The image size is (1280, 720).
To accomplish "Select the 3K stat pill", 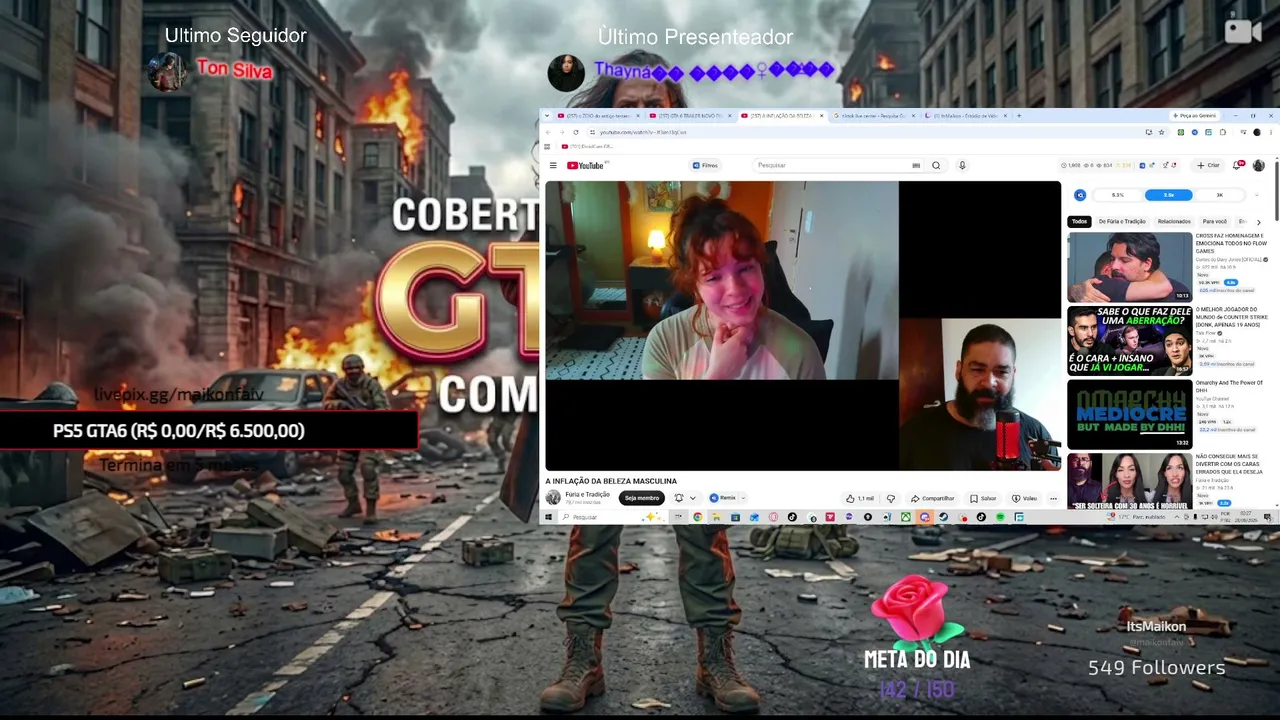I will 1219,195.
